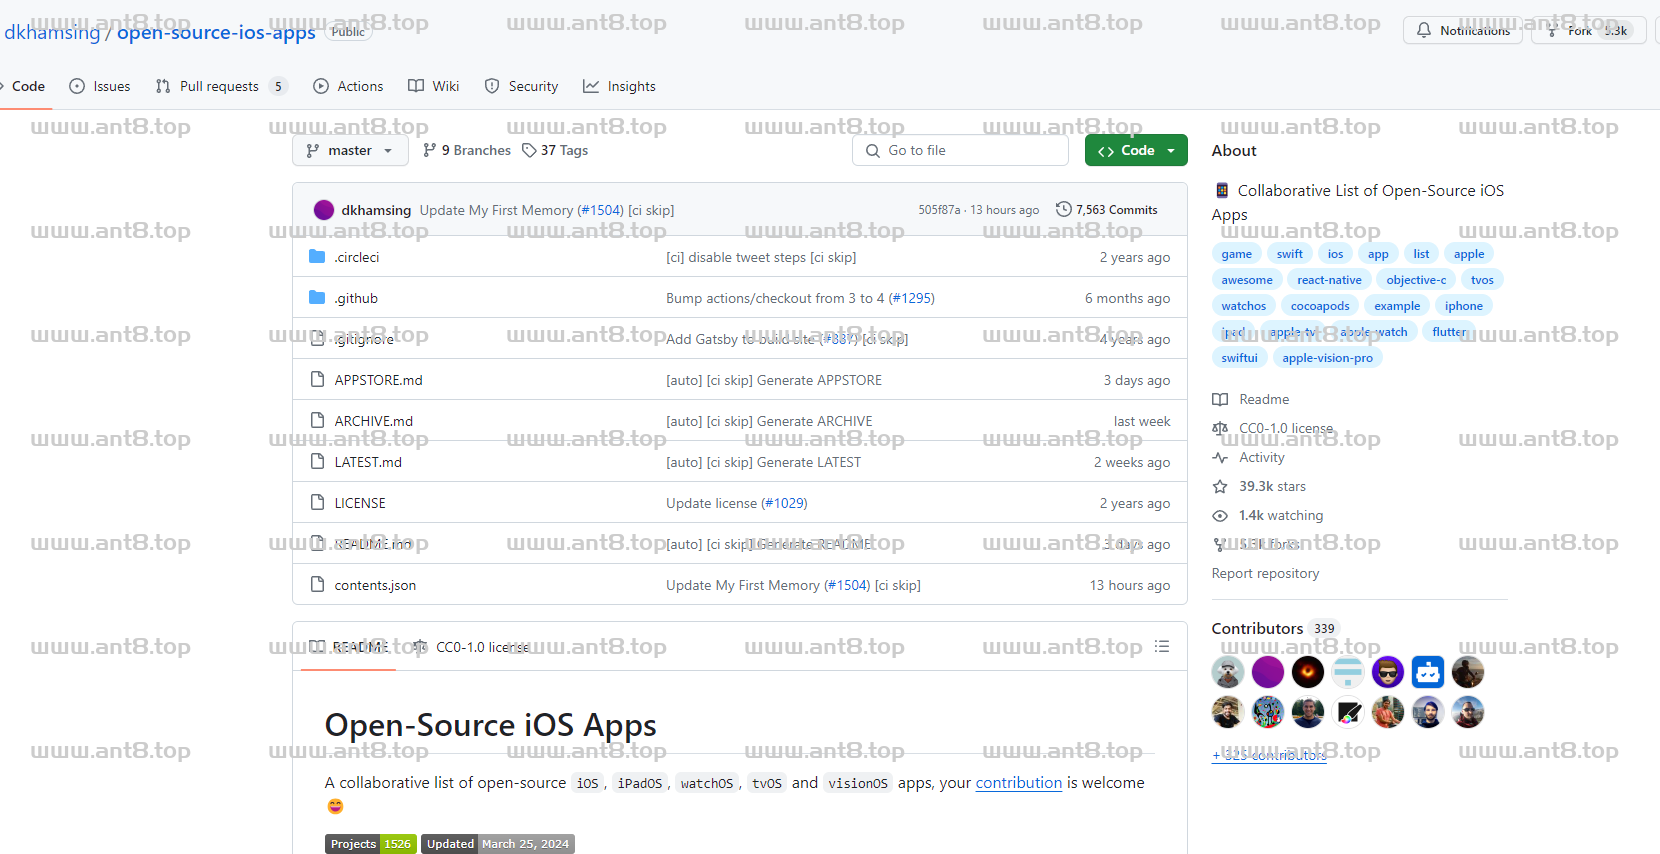
Task: Open the APPSTORE.md file
Action: click(x=378, y=380)
